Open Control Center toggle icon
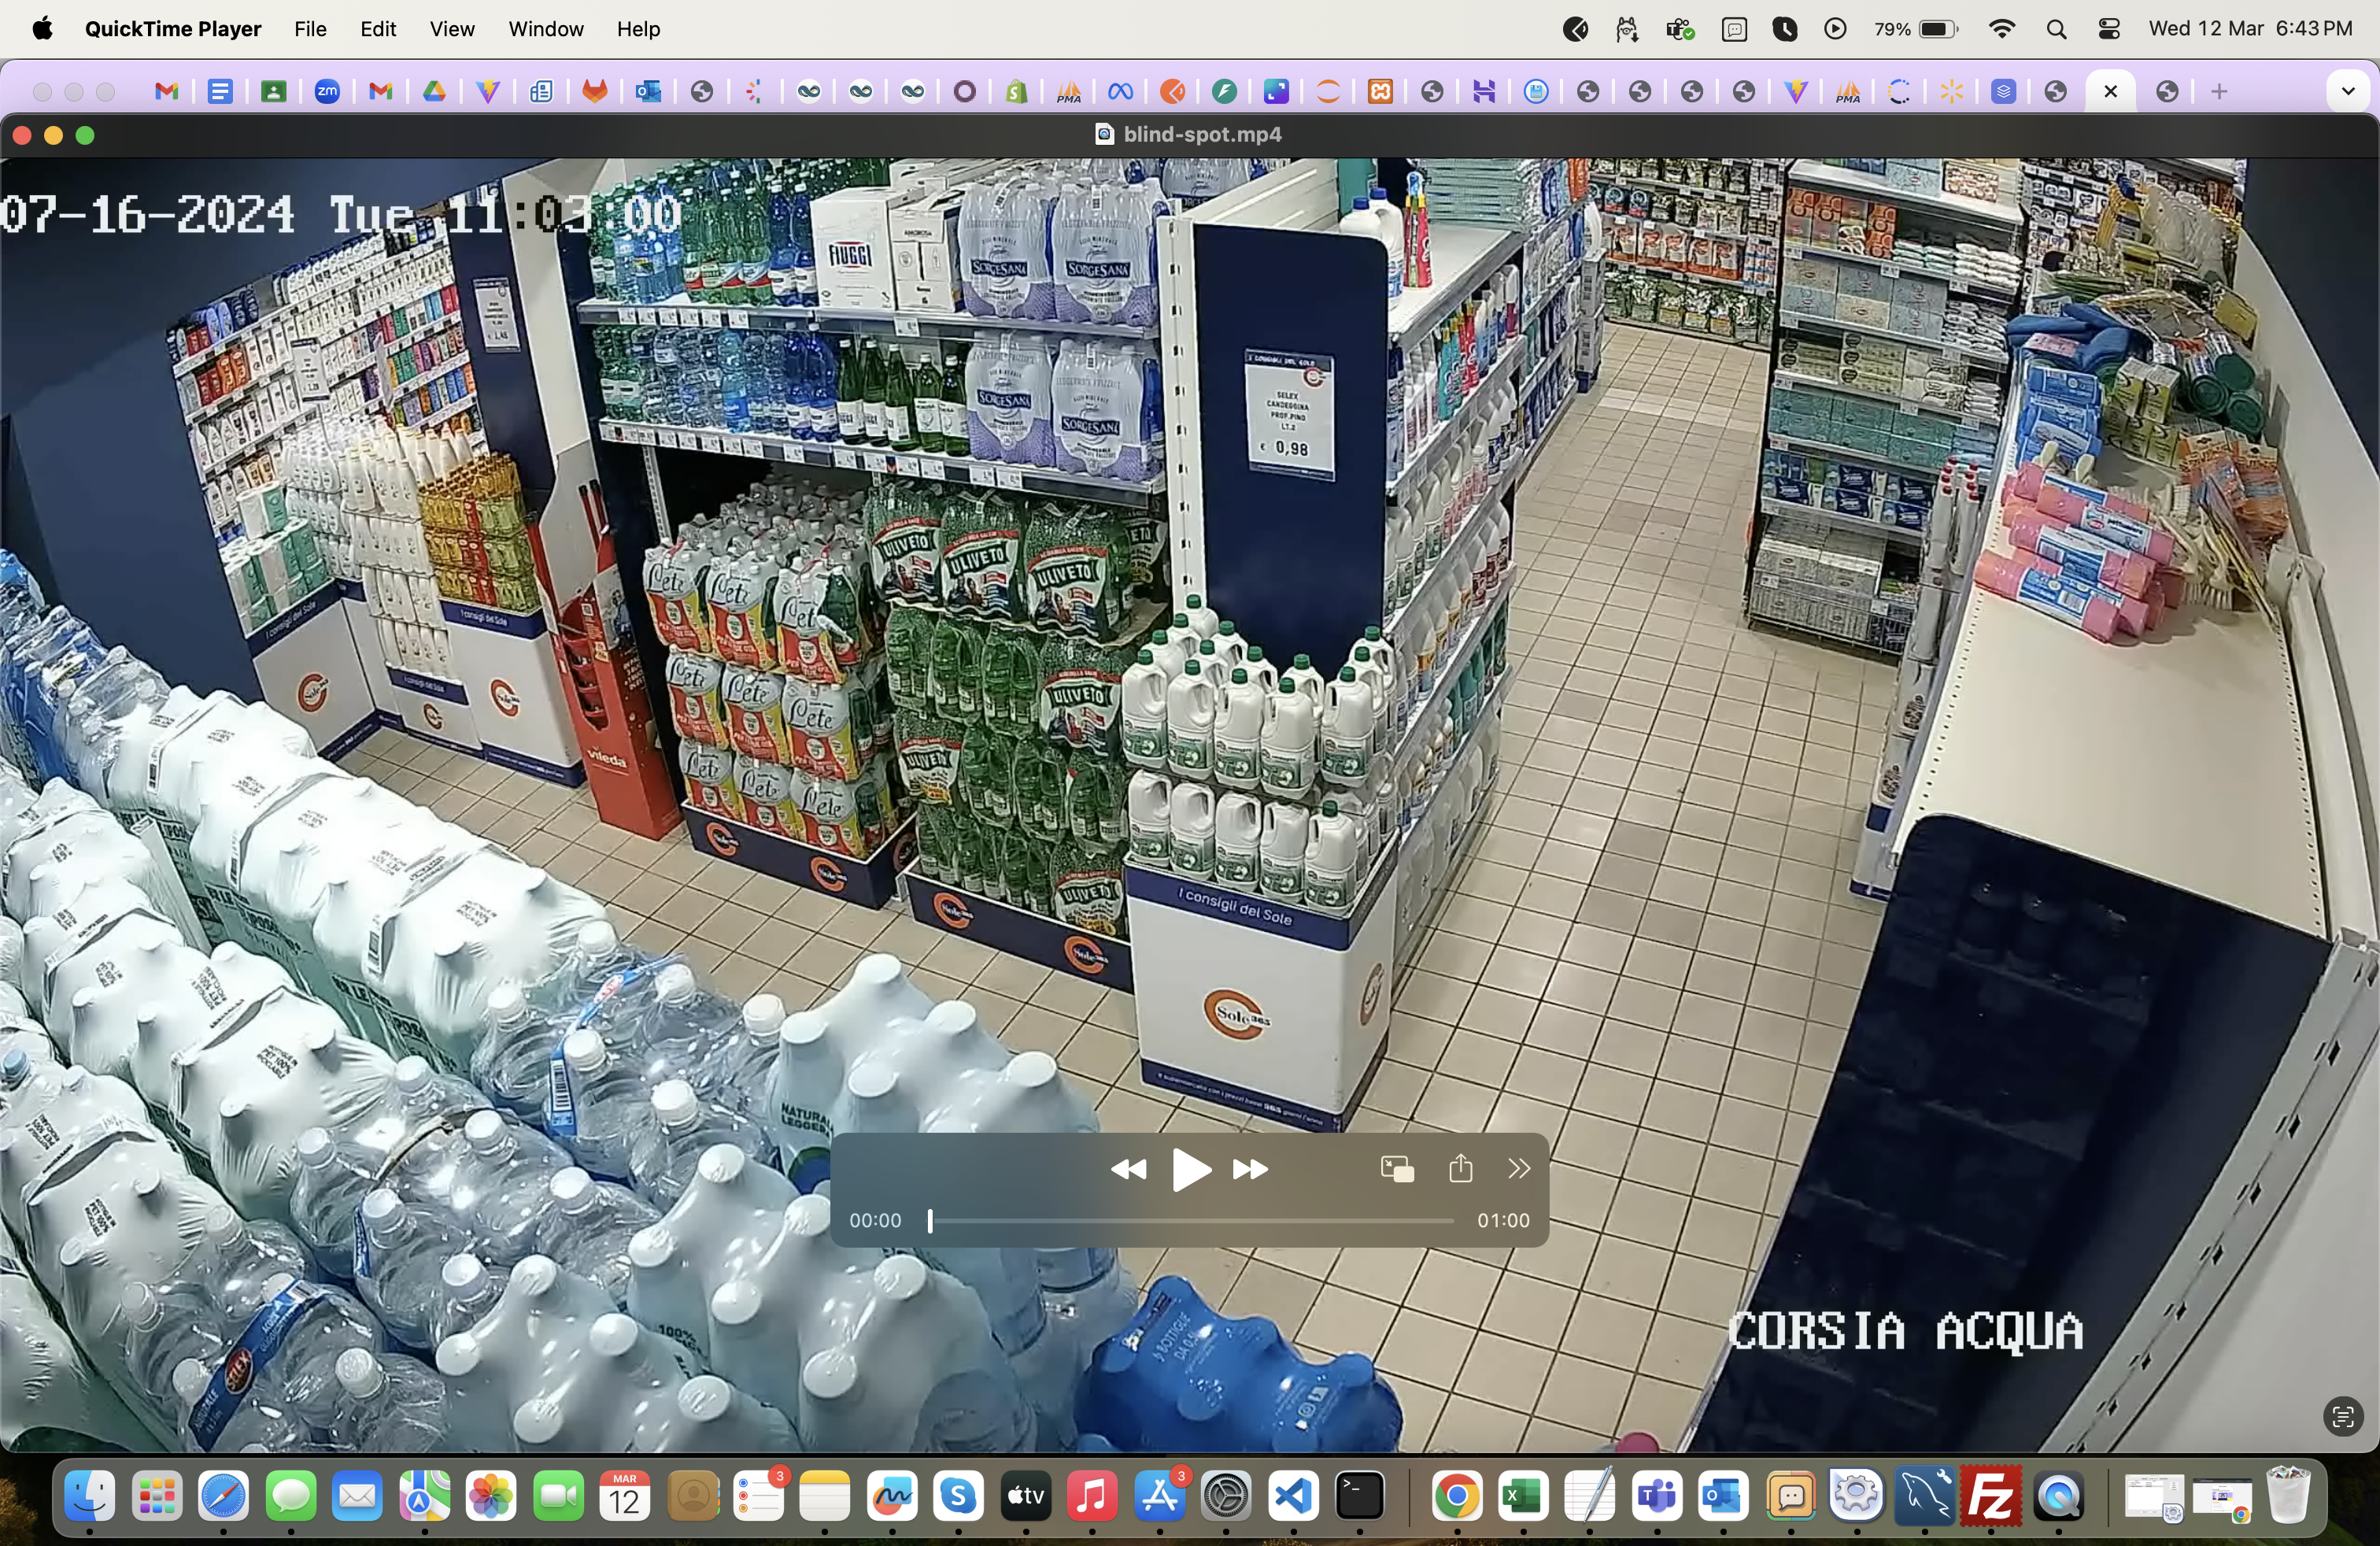Viewport: 2380px width, 1546px height. click(2109, 29)
